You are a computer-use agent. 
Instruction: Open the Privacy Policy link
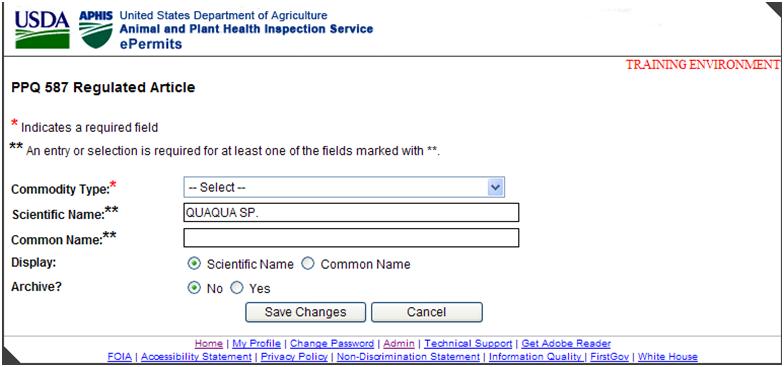[x=294, y=357]
